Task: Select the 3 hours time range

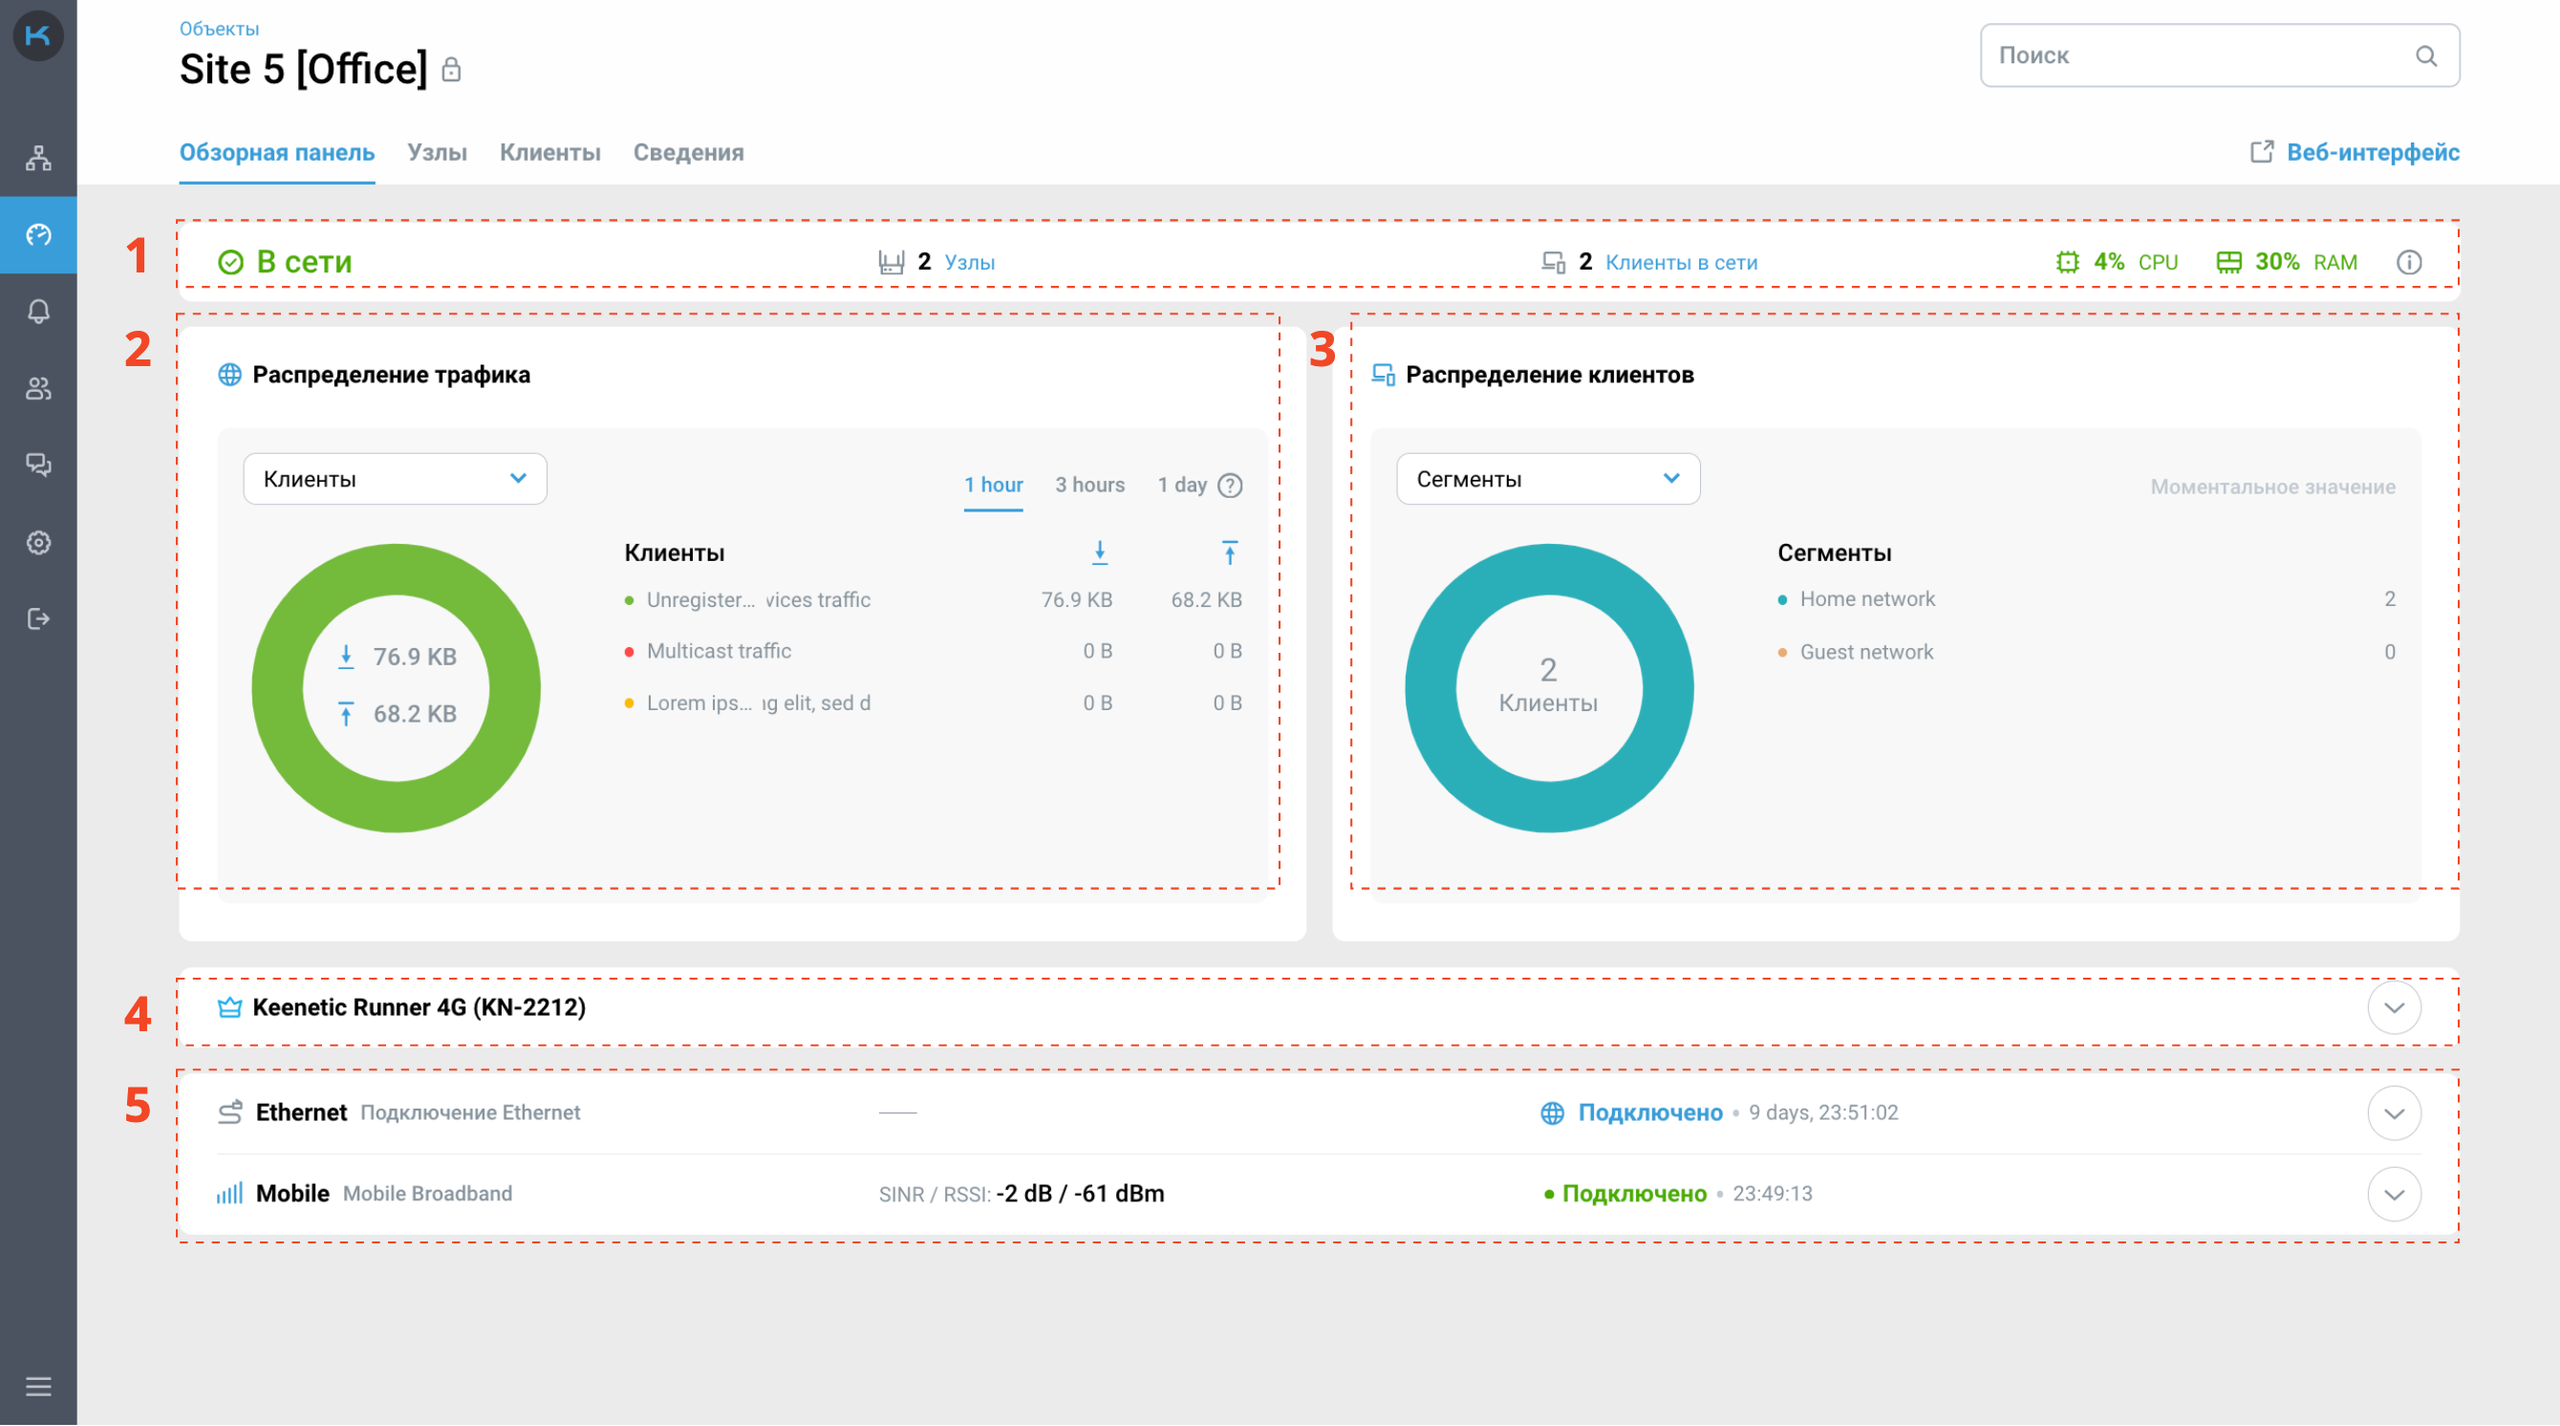Action: point(1089,485)
